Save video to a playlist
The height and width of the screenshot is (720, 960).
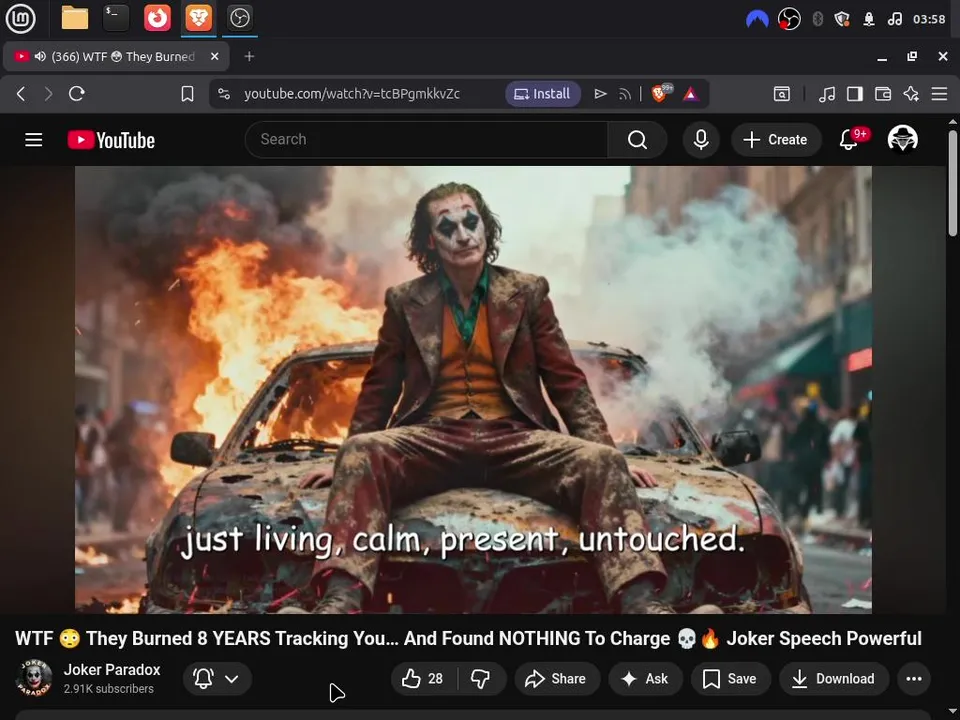coord(730,678)
